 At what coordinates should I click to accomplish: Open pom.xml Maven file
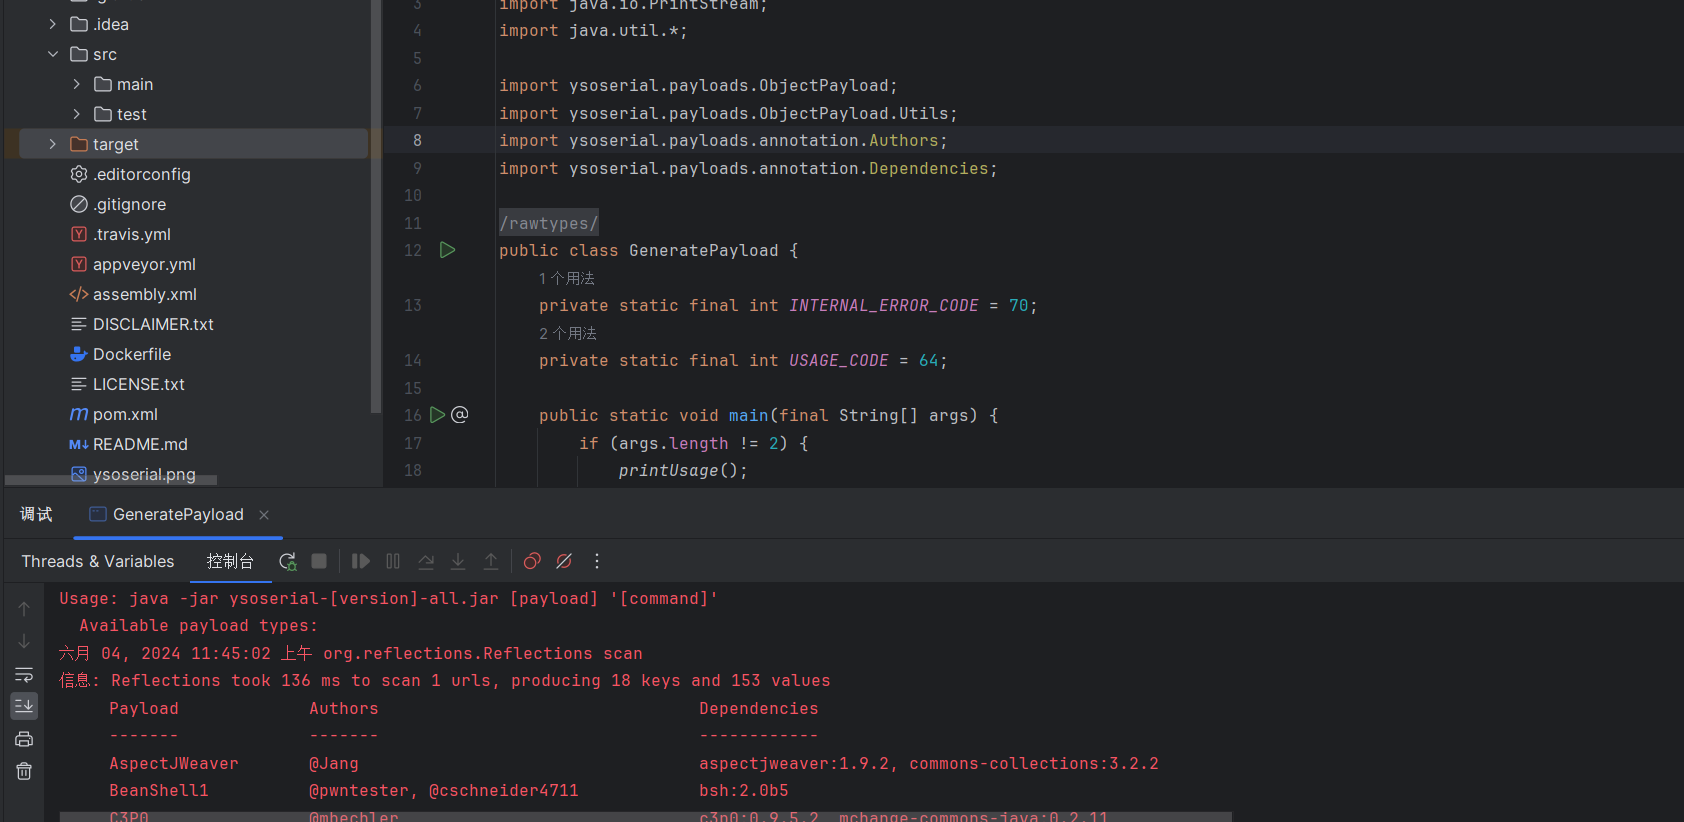coord(113,414)
